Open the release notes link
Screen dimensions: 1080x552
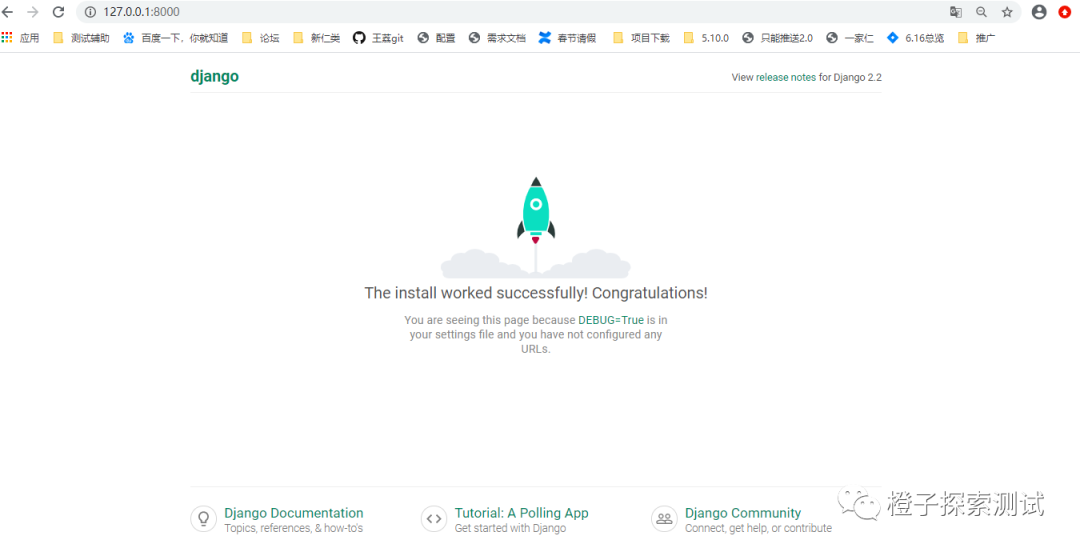(x=786, y=77)
